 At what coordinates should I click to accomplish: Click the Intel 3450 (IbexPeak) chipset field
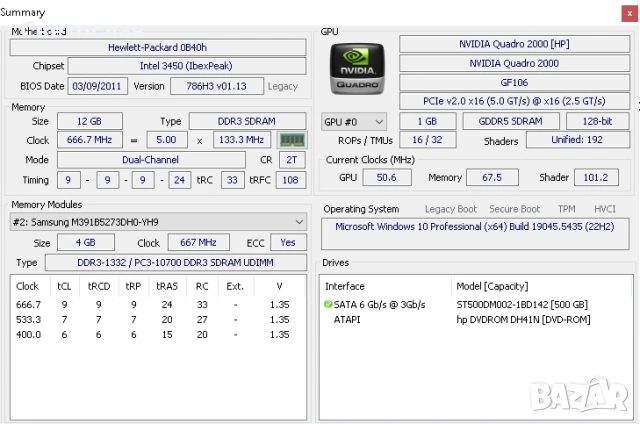click(x=187, y=66)
